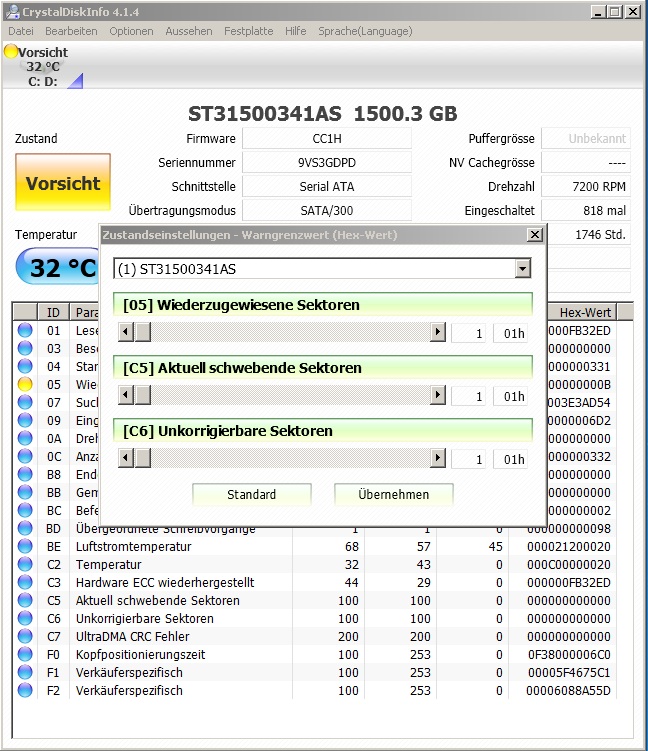Click the Eingeschaltet value 818 mal
The height and width of the screenshot is (751, 648).
click(x=586, y=210)
